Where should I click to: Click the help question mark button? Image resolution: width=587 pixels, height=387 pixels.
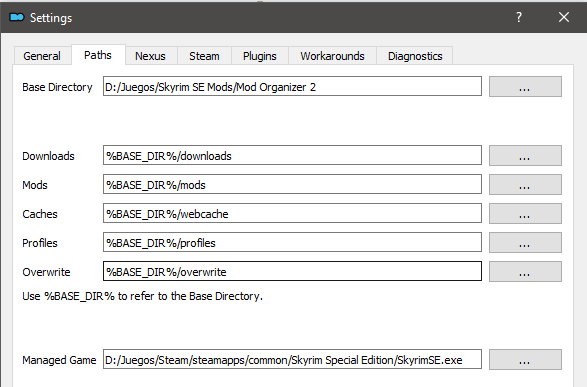[x=519, y=17]
